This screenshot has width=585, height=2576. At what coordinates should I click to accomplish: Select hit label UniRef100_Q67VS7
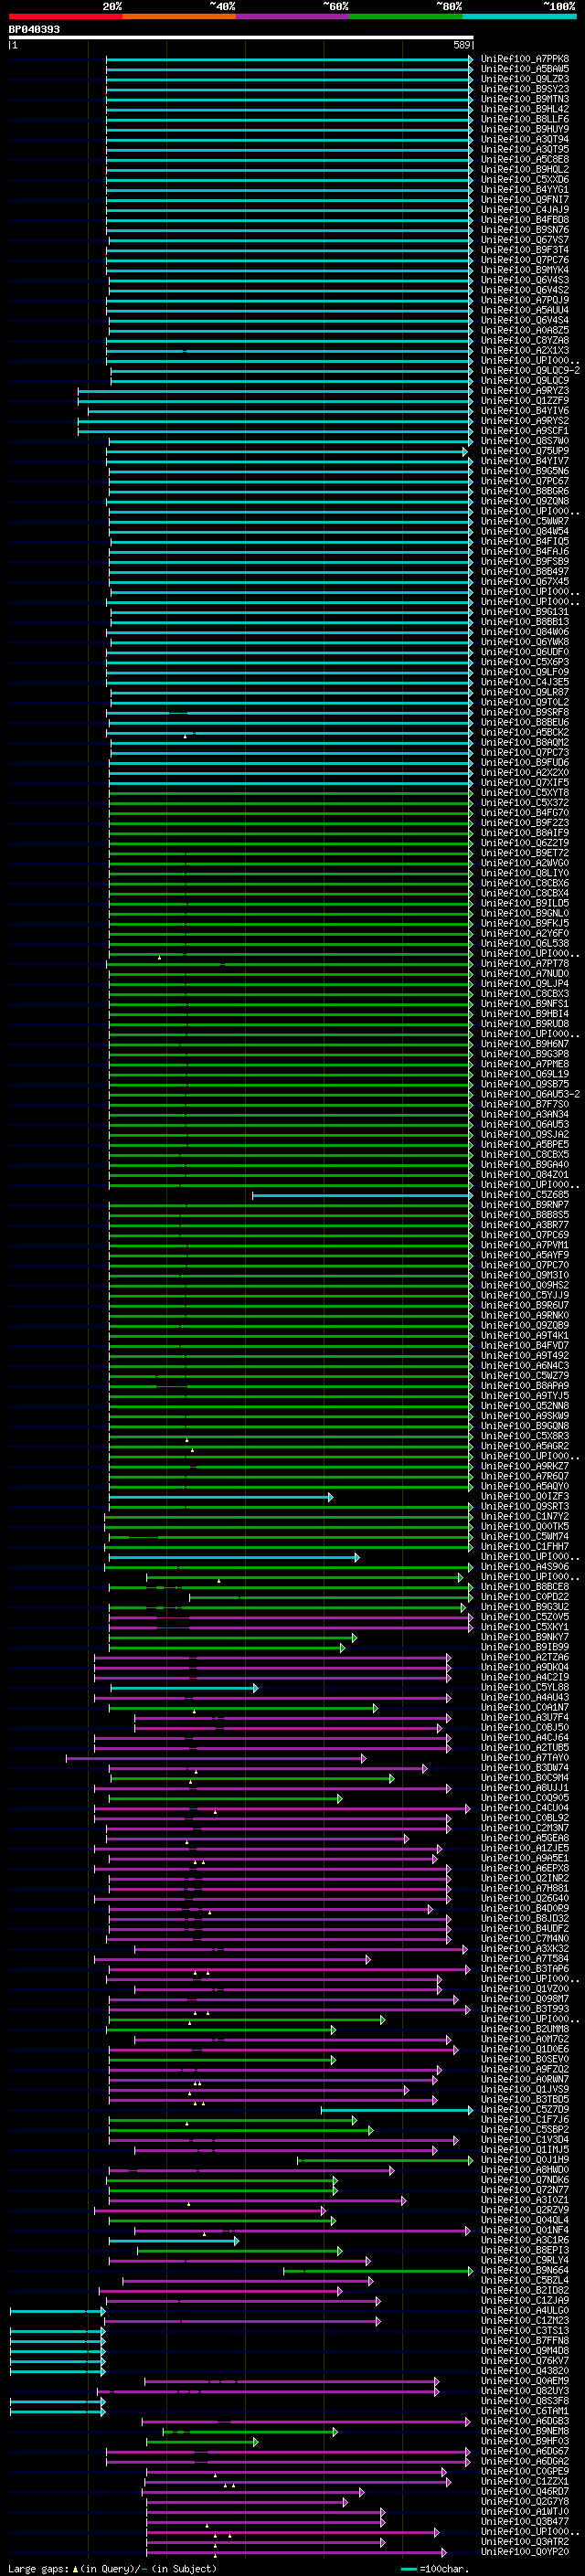coord(524,240)
